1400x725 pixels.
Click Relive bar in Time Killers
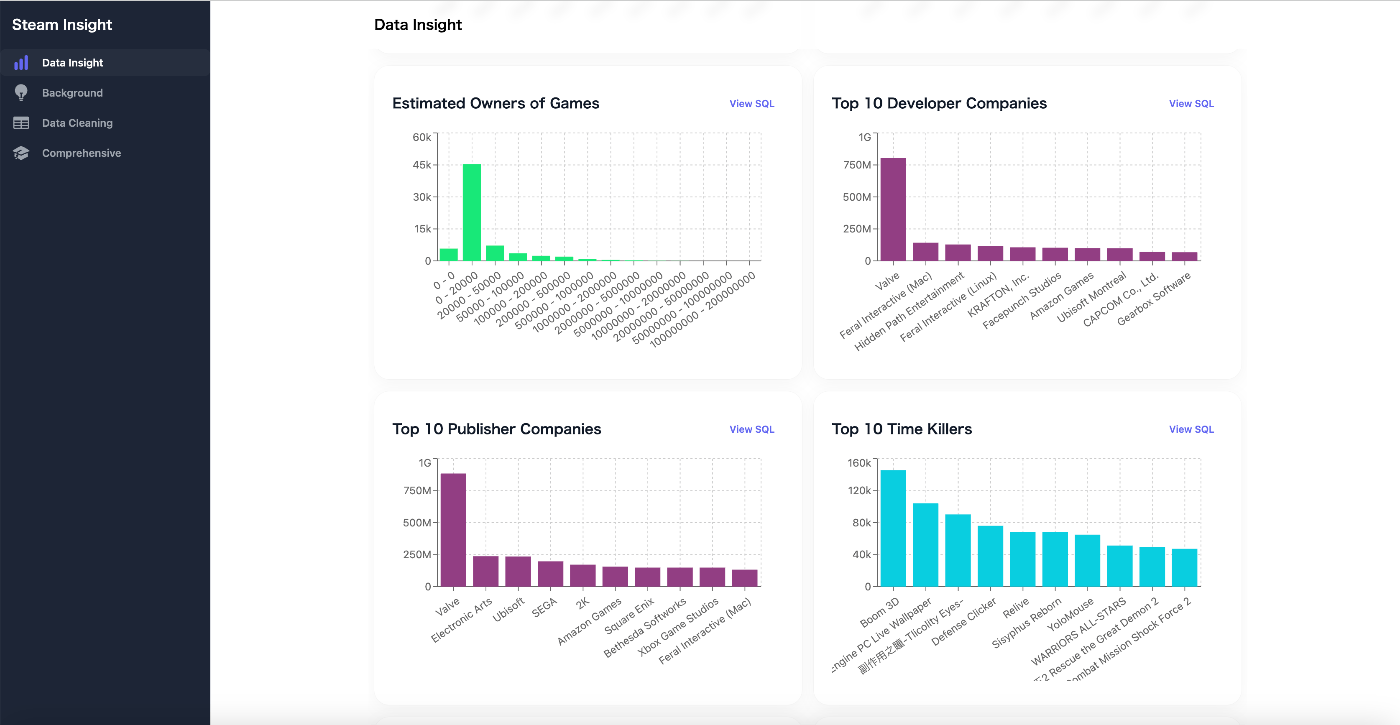(x=1023, y=559)
